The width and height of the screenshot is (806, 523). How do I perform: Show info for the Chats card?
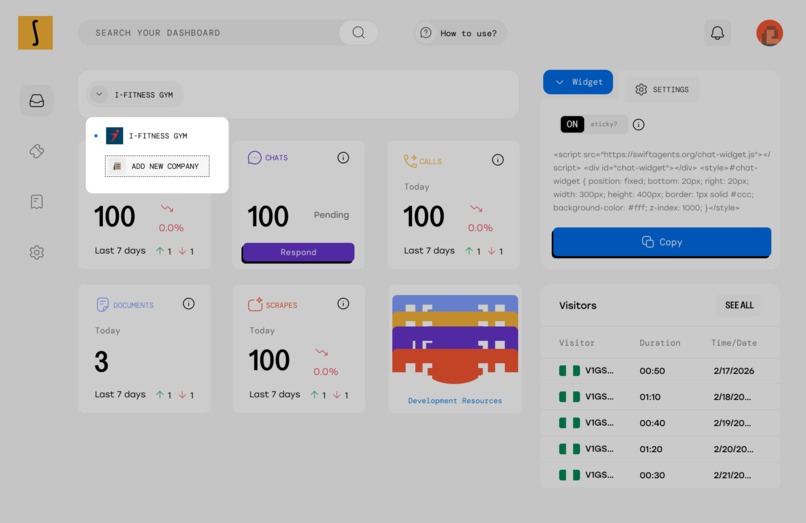coord(343,157)
